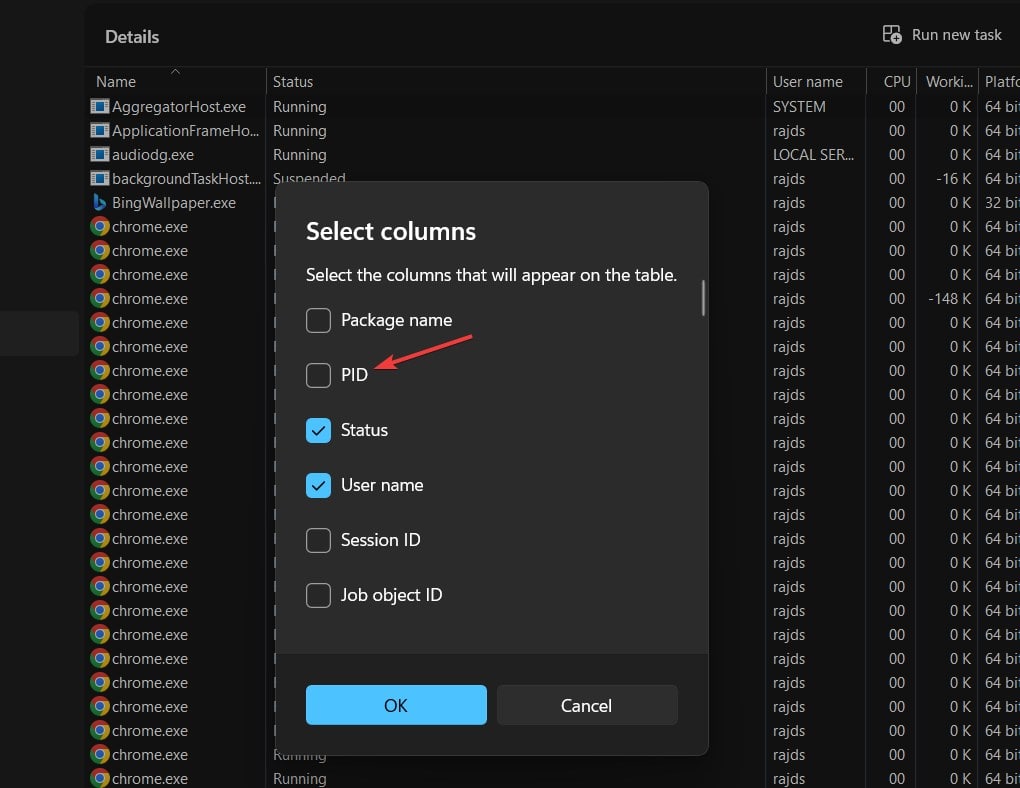
Task: Uncheck the Status column checkbox
Action: point(318,430)
